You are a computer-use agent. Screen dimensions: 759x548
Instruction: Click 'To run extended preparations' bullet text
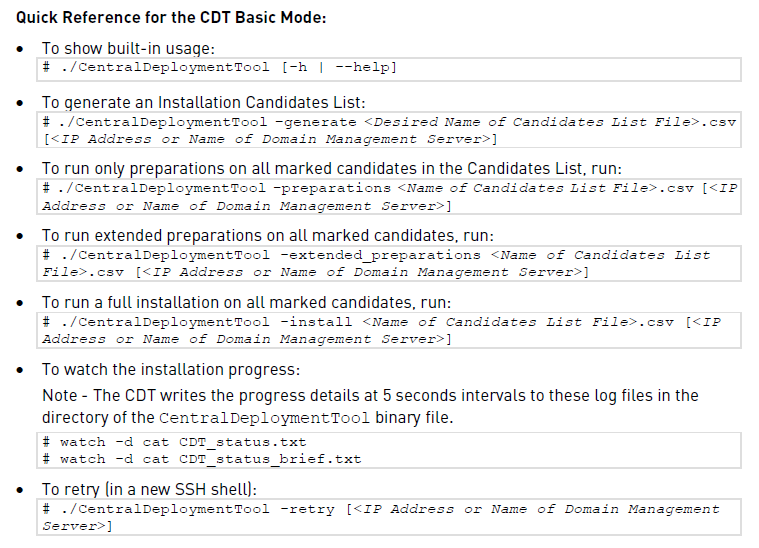pyautogui.click(x=268, y=236)
